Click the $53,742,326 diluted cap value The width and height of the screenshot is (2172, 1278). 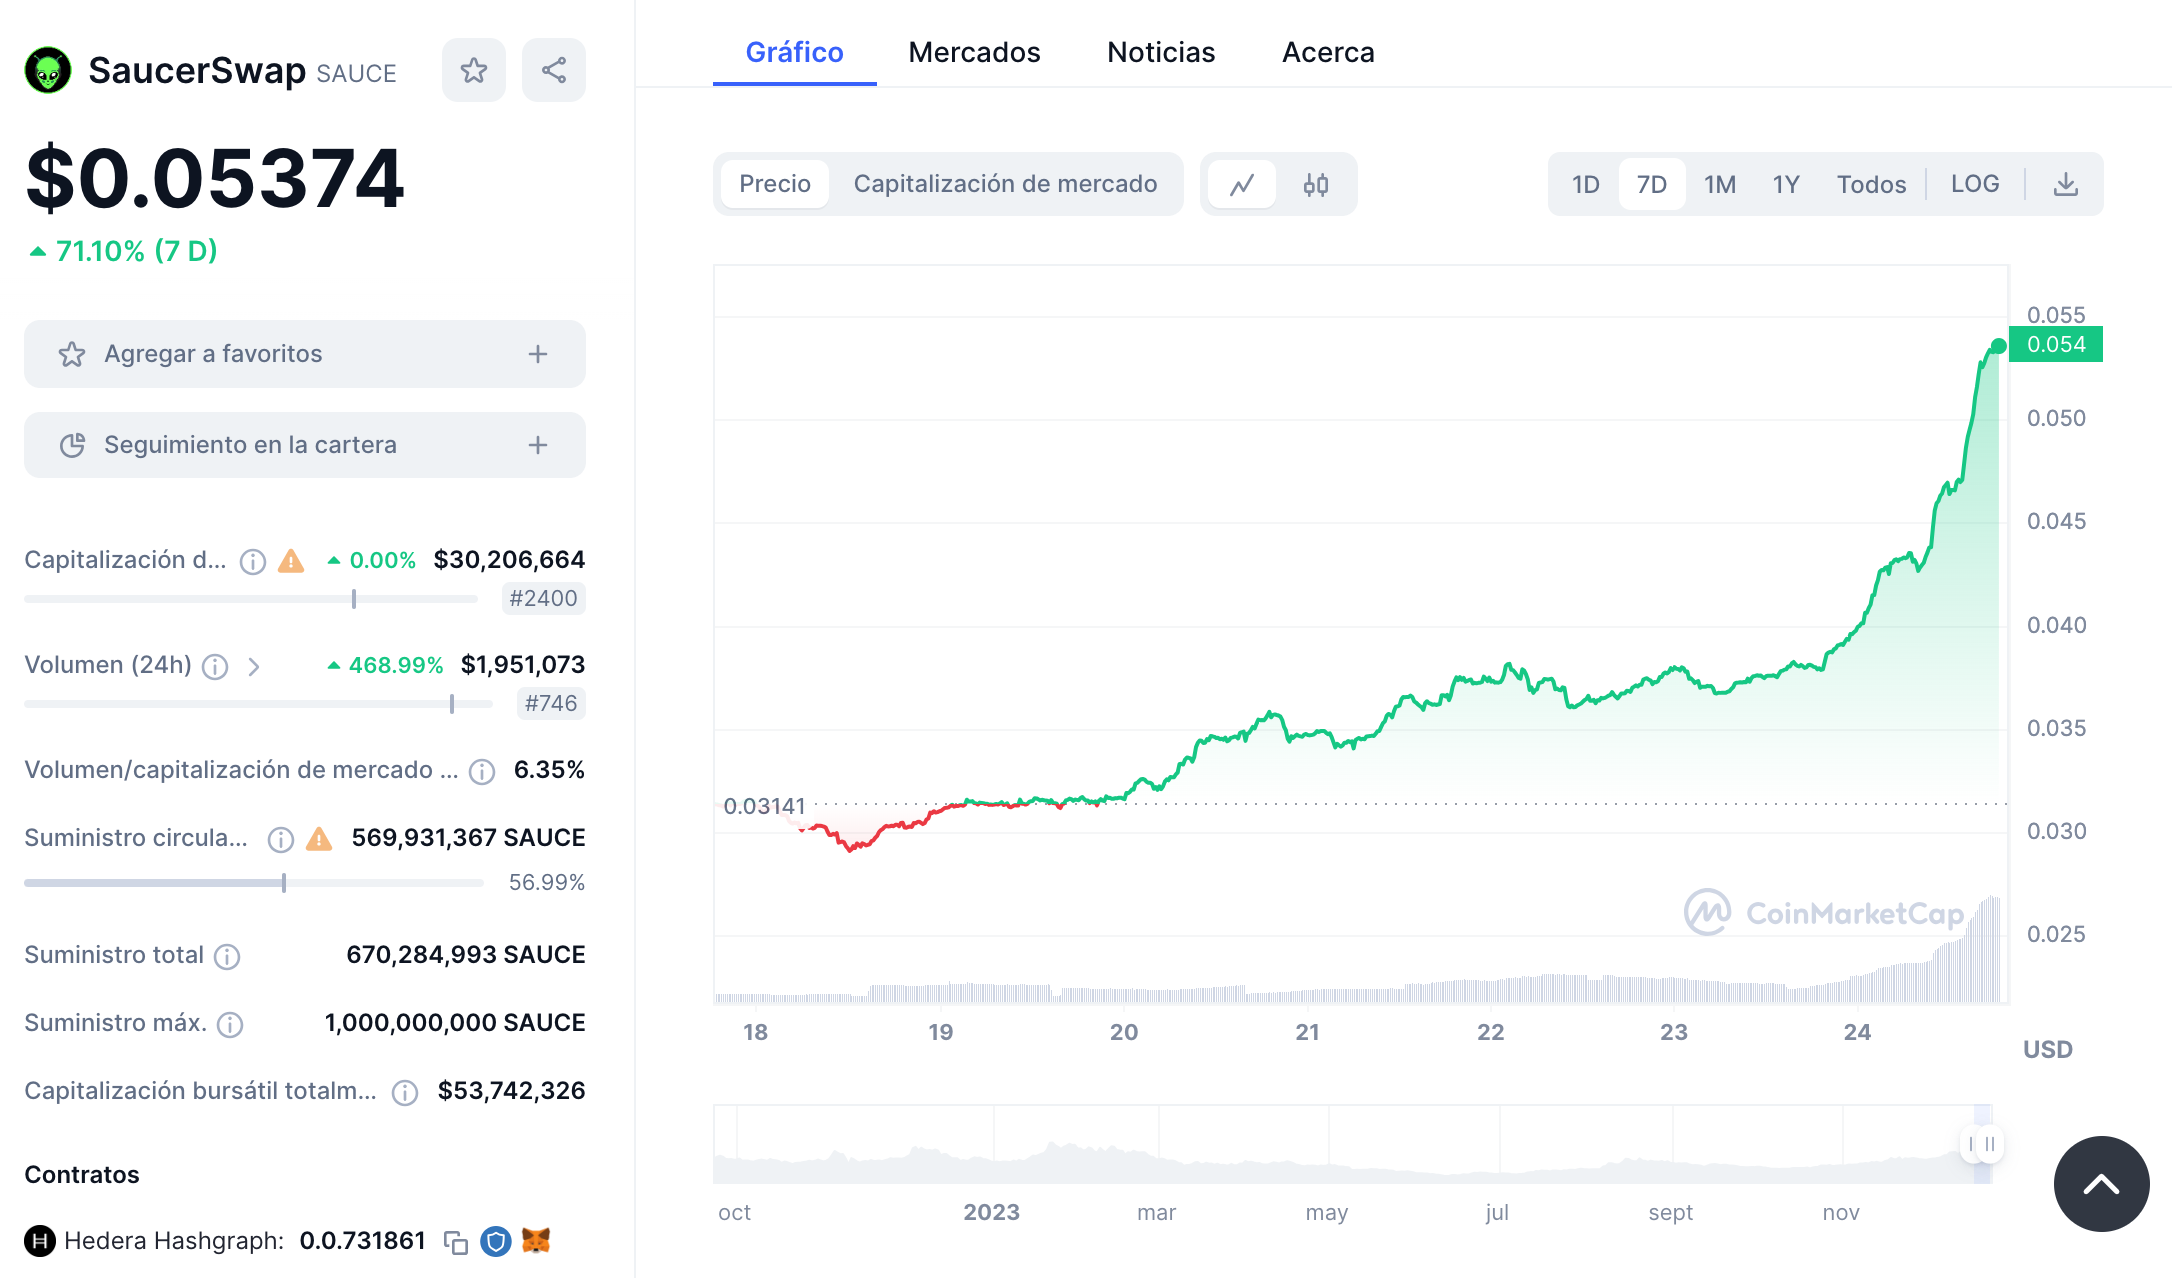click(x=511, y=1091)
